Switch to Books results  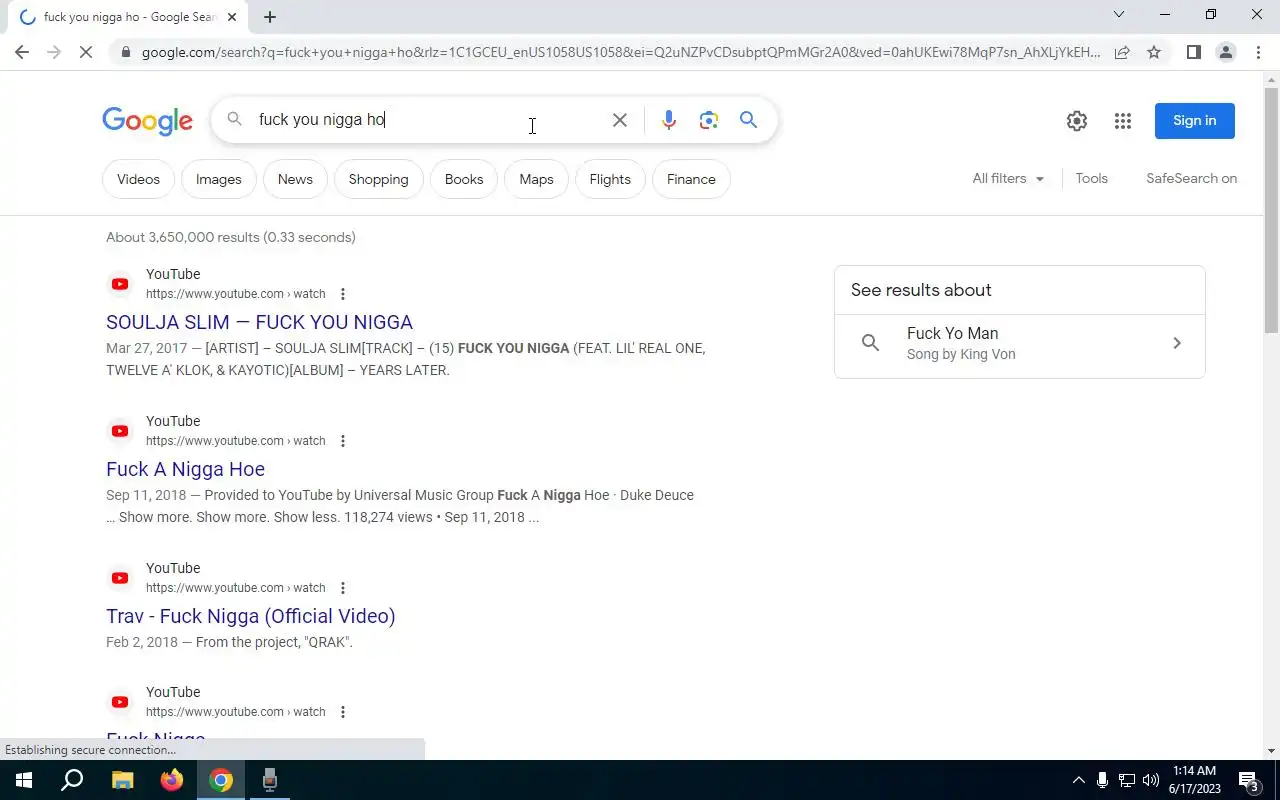tap(464, 180)
